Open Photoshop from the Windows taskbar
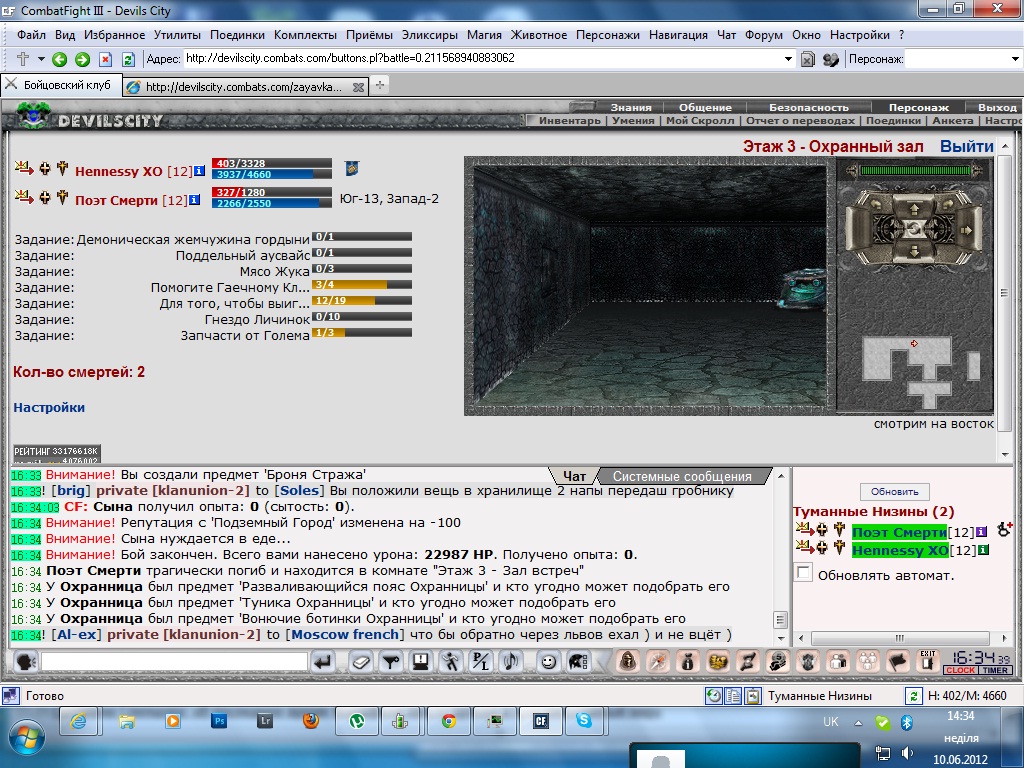Screen dimensions: 1024x768 [219, 721]
